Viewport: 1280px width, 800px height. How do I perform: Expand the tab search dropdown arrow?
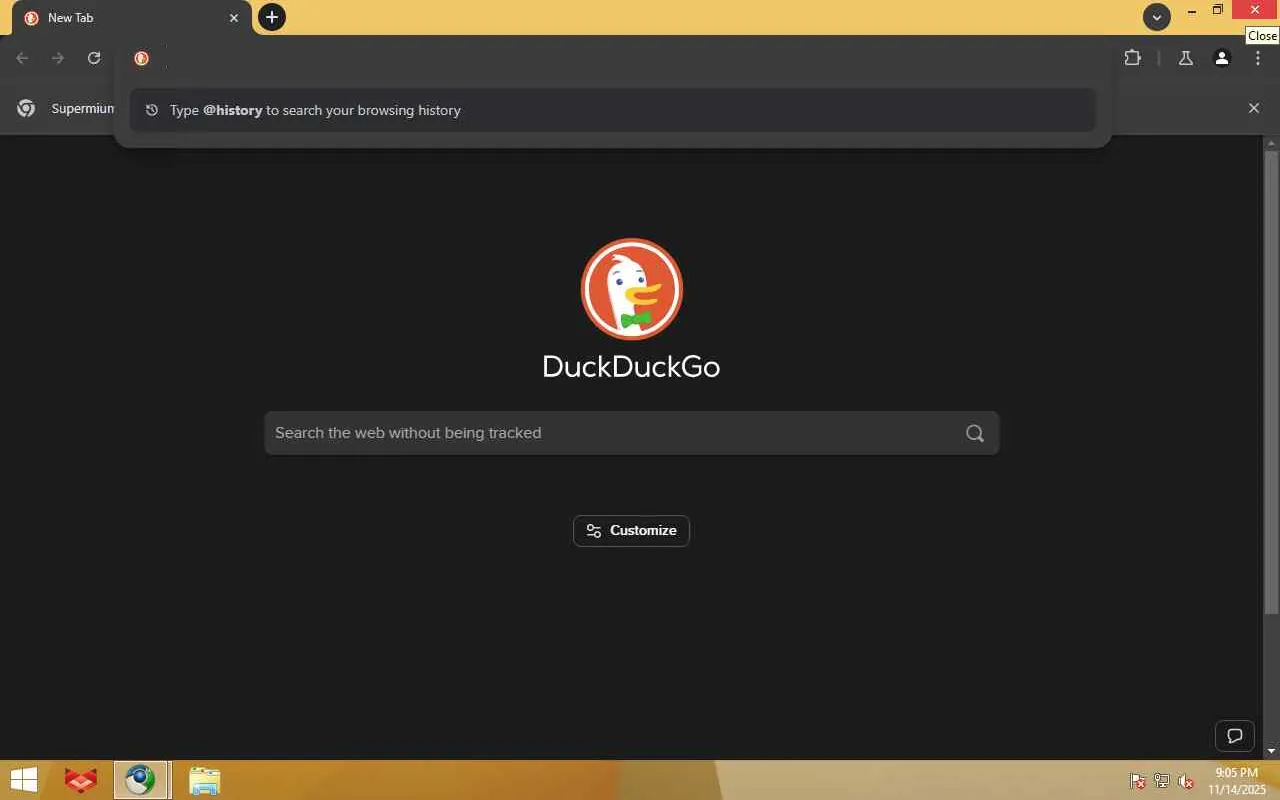1157,17
